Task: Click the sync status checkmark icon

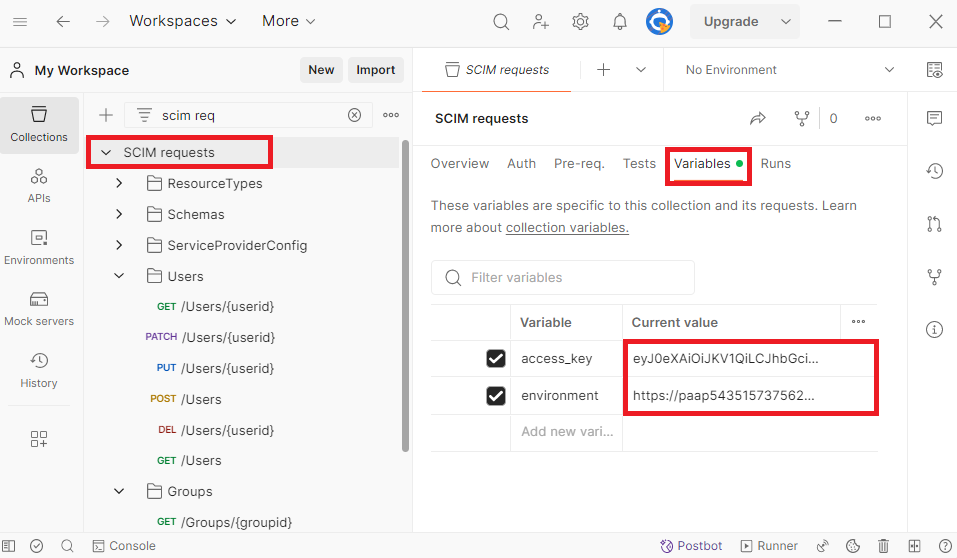Action: (37, 546)
